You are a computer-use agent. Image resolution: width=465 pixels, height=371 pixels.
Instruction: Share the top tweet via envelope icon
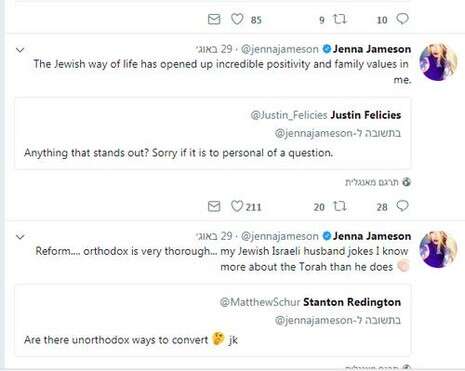point(214,19)
